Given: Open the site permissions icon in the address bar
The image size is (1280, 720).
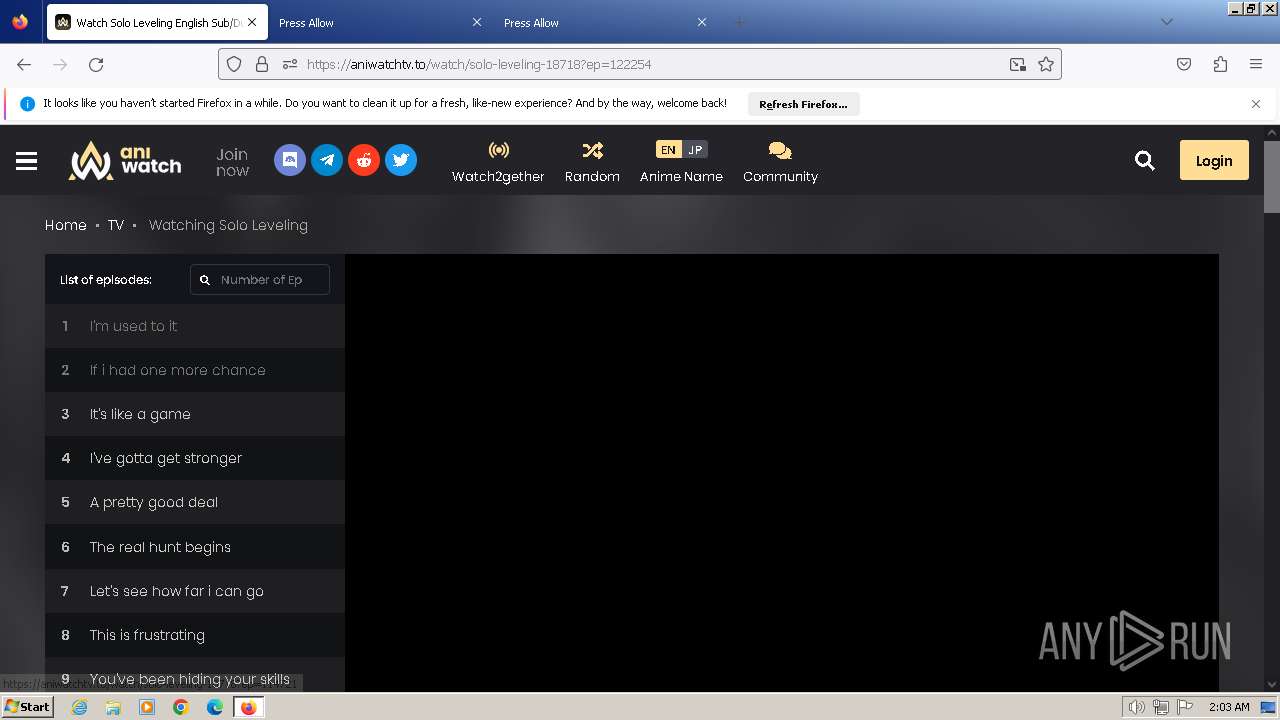Looking at the screenshot, I should [290, 64].
